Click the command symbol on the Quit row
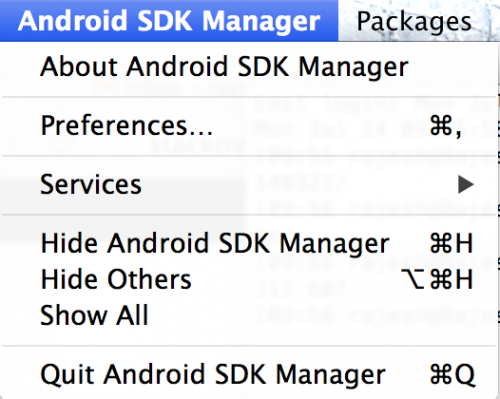The height and width of the screenshot is (399, 500). point(441,375)
